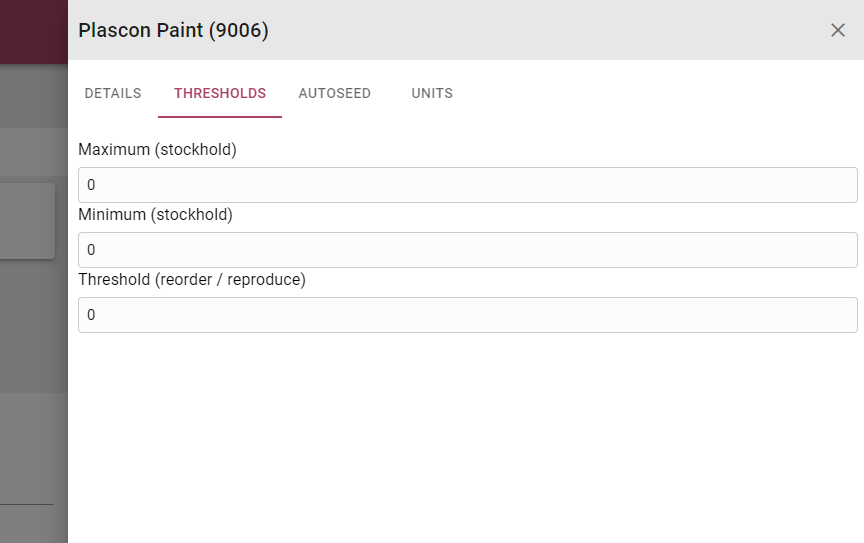
Task: Switch to the Details tab
Action: click(x=113, y=93)
